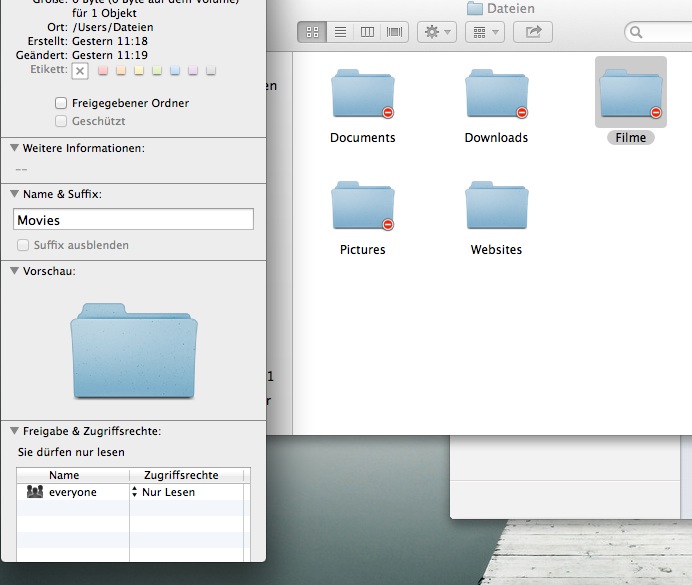Select the Pictures folder
The width and height of the screenshot is (692, 585).
(x=362, y=208)
